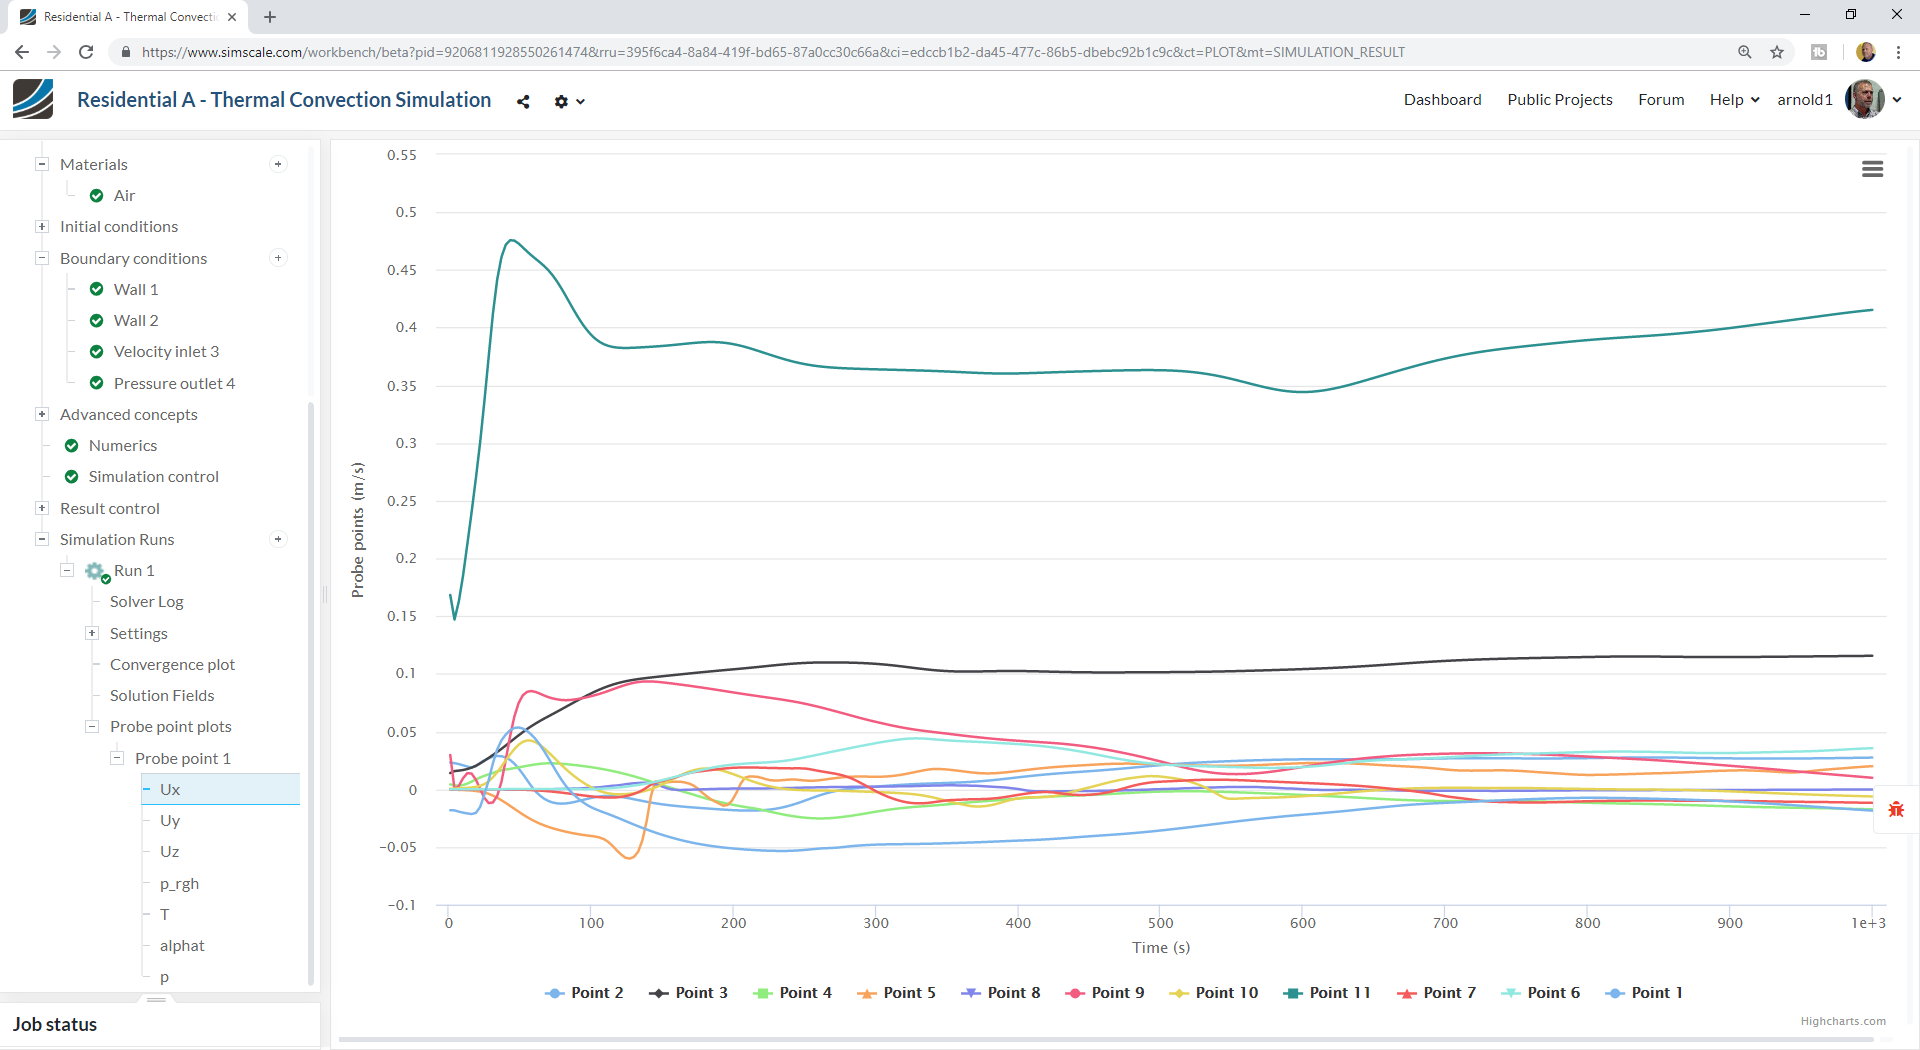Open the Convergence plot

click(172, 665)
